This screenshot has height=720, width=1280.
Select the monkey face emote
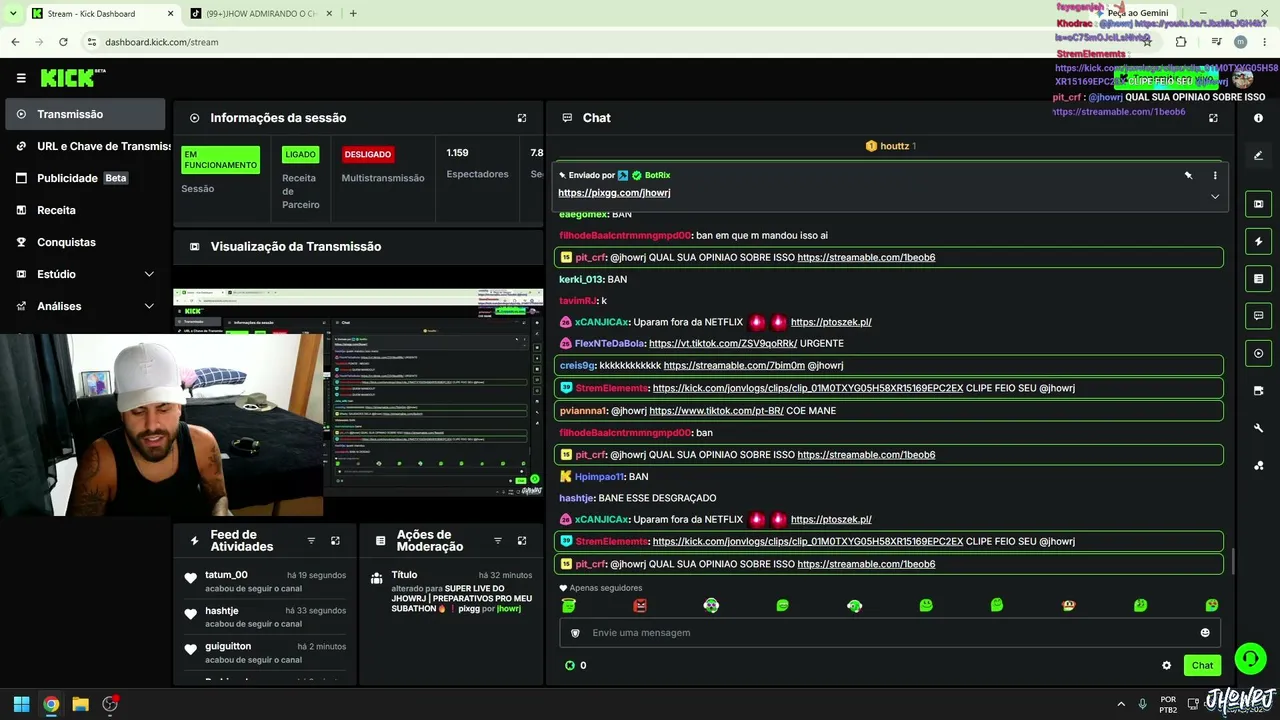tap(1069, 605)
